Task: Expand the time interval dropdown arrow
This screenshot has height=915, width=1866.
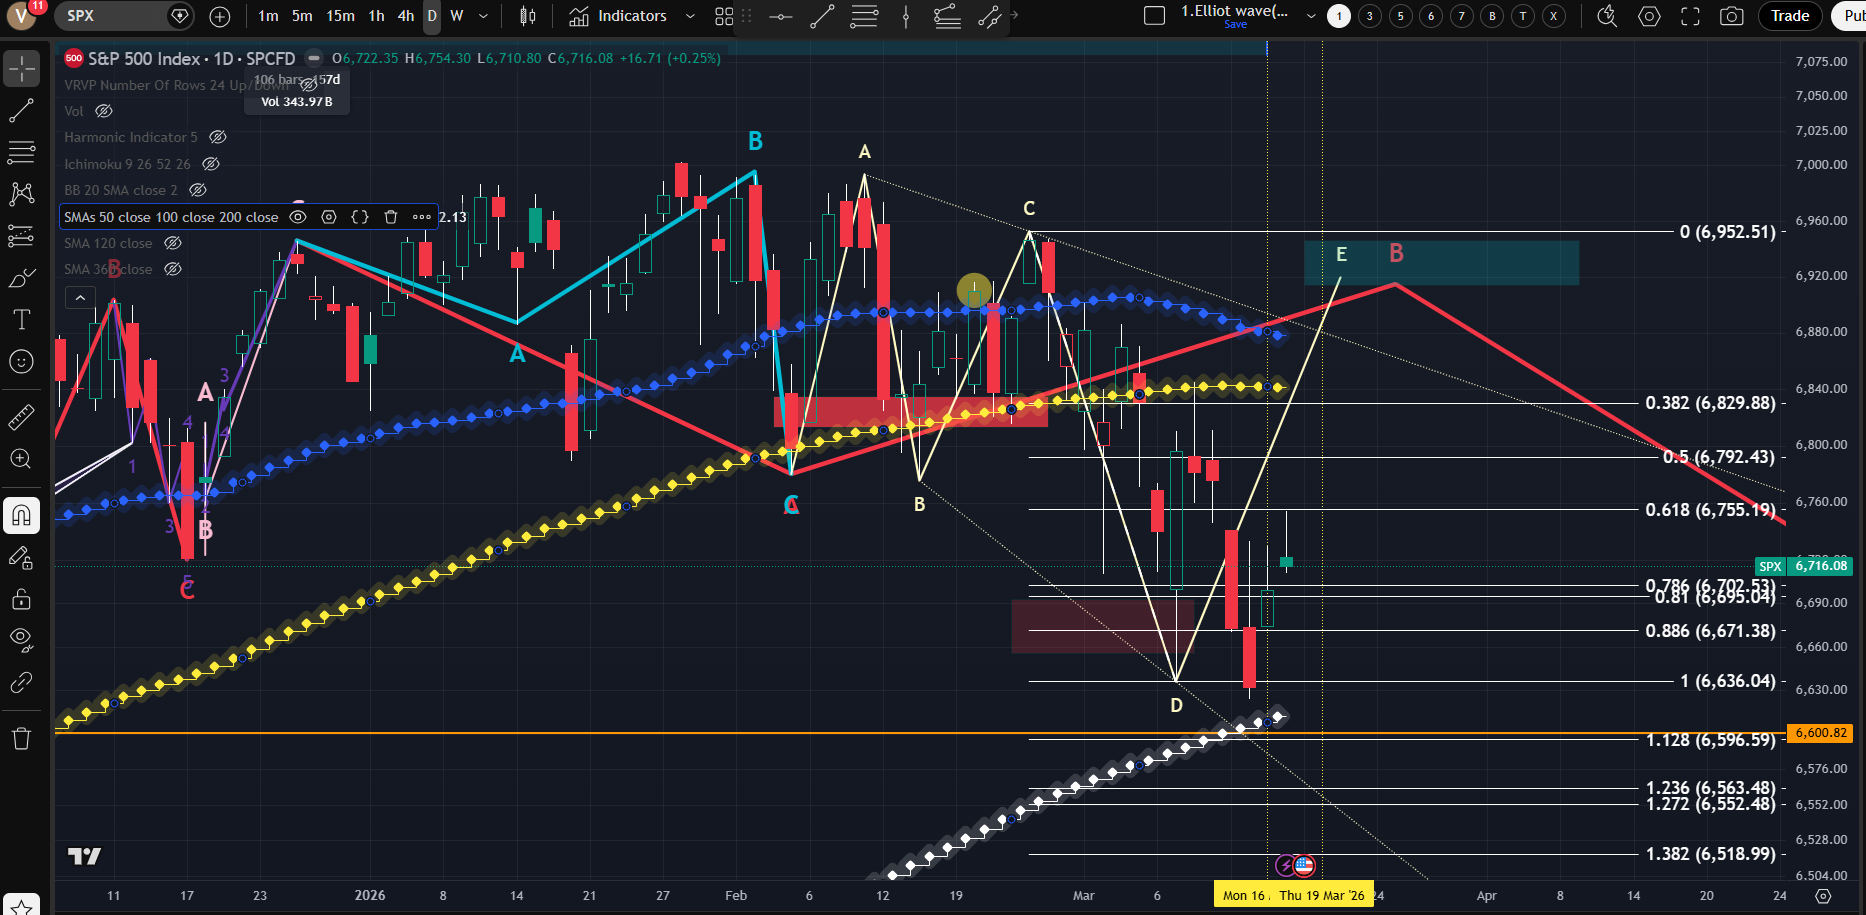Action: 484,16
